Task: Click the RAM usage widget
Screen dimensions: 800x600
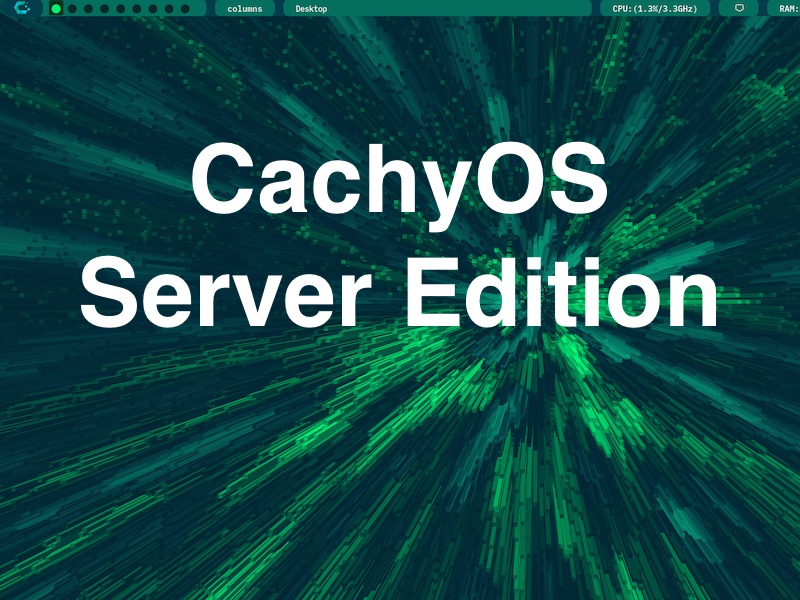Action: 784,8
